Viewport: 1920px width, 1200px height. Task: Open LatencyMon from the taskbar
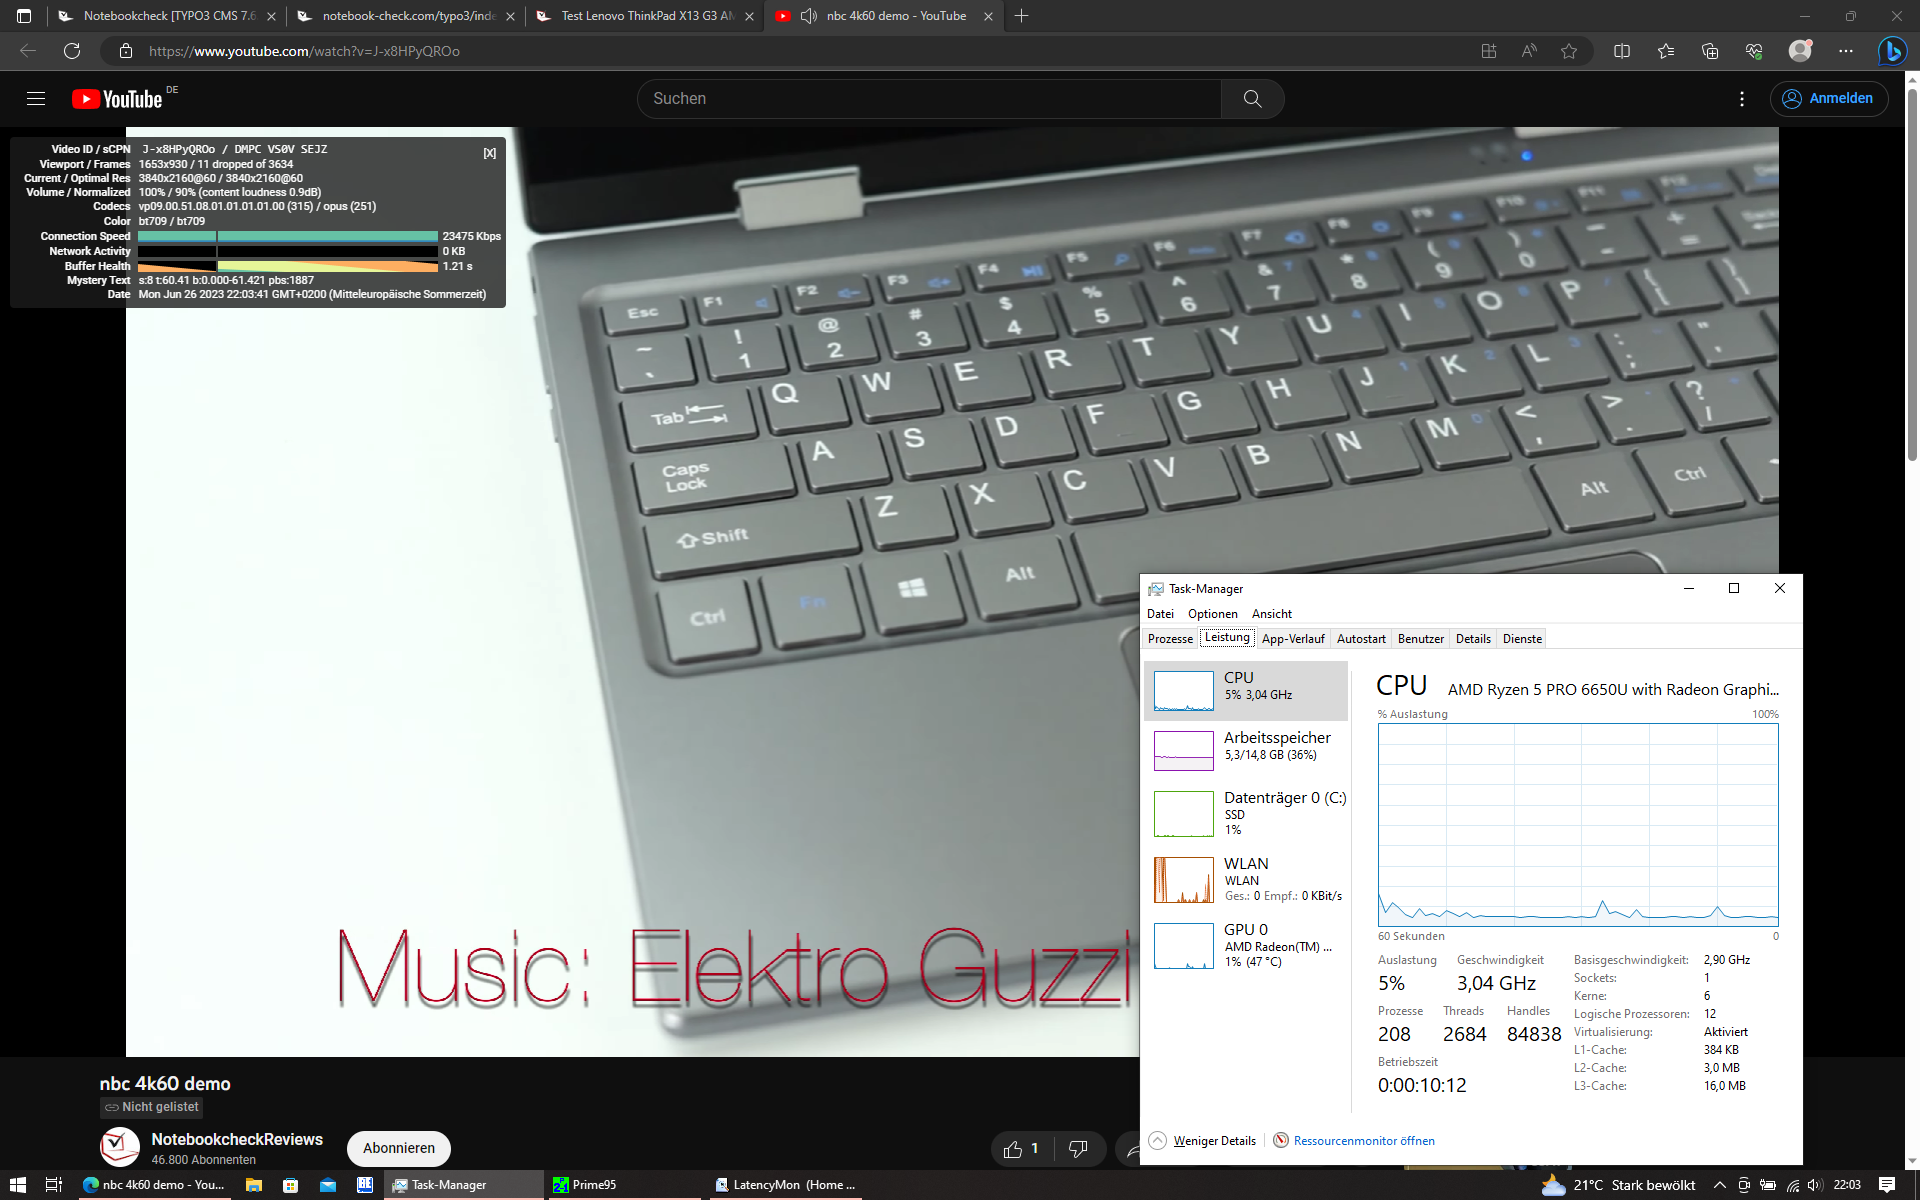786,1185
